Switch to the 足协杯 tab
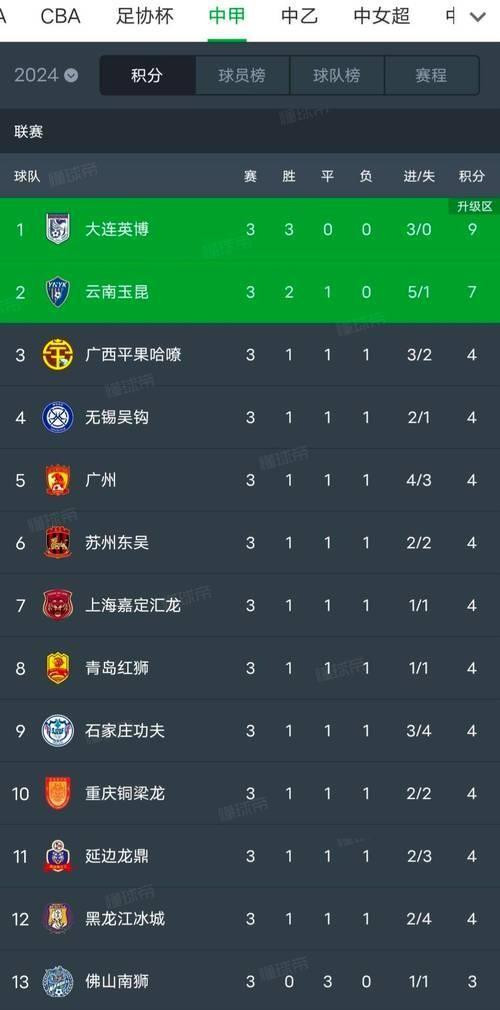This screenshot has width=500, height=1010. pos(145,16)
